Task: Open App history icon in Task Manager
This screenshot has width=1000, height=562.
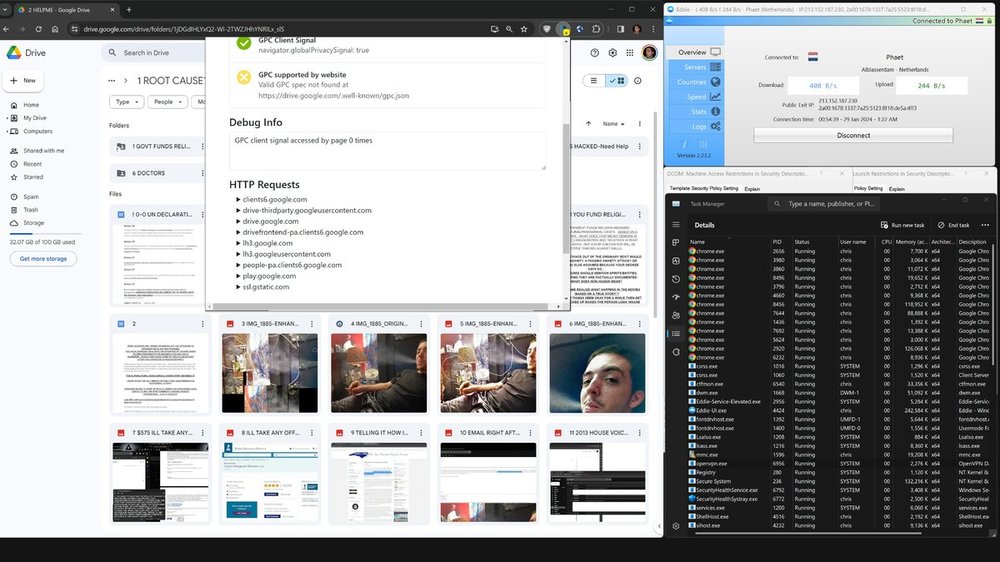Action: pos(676,279)
